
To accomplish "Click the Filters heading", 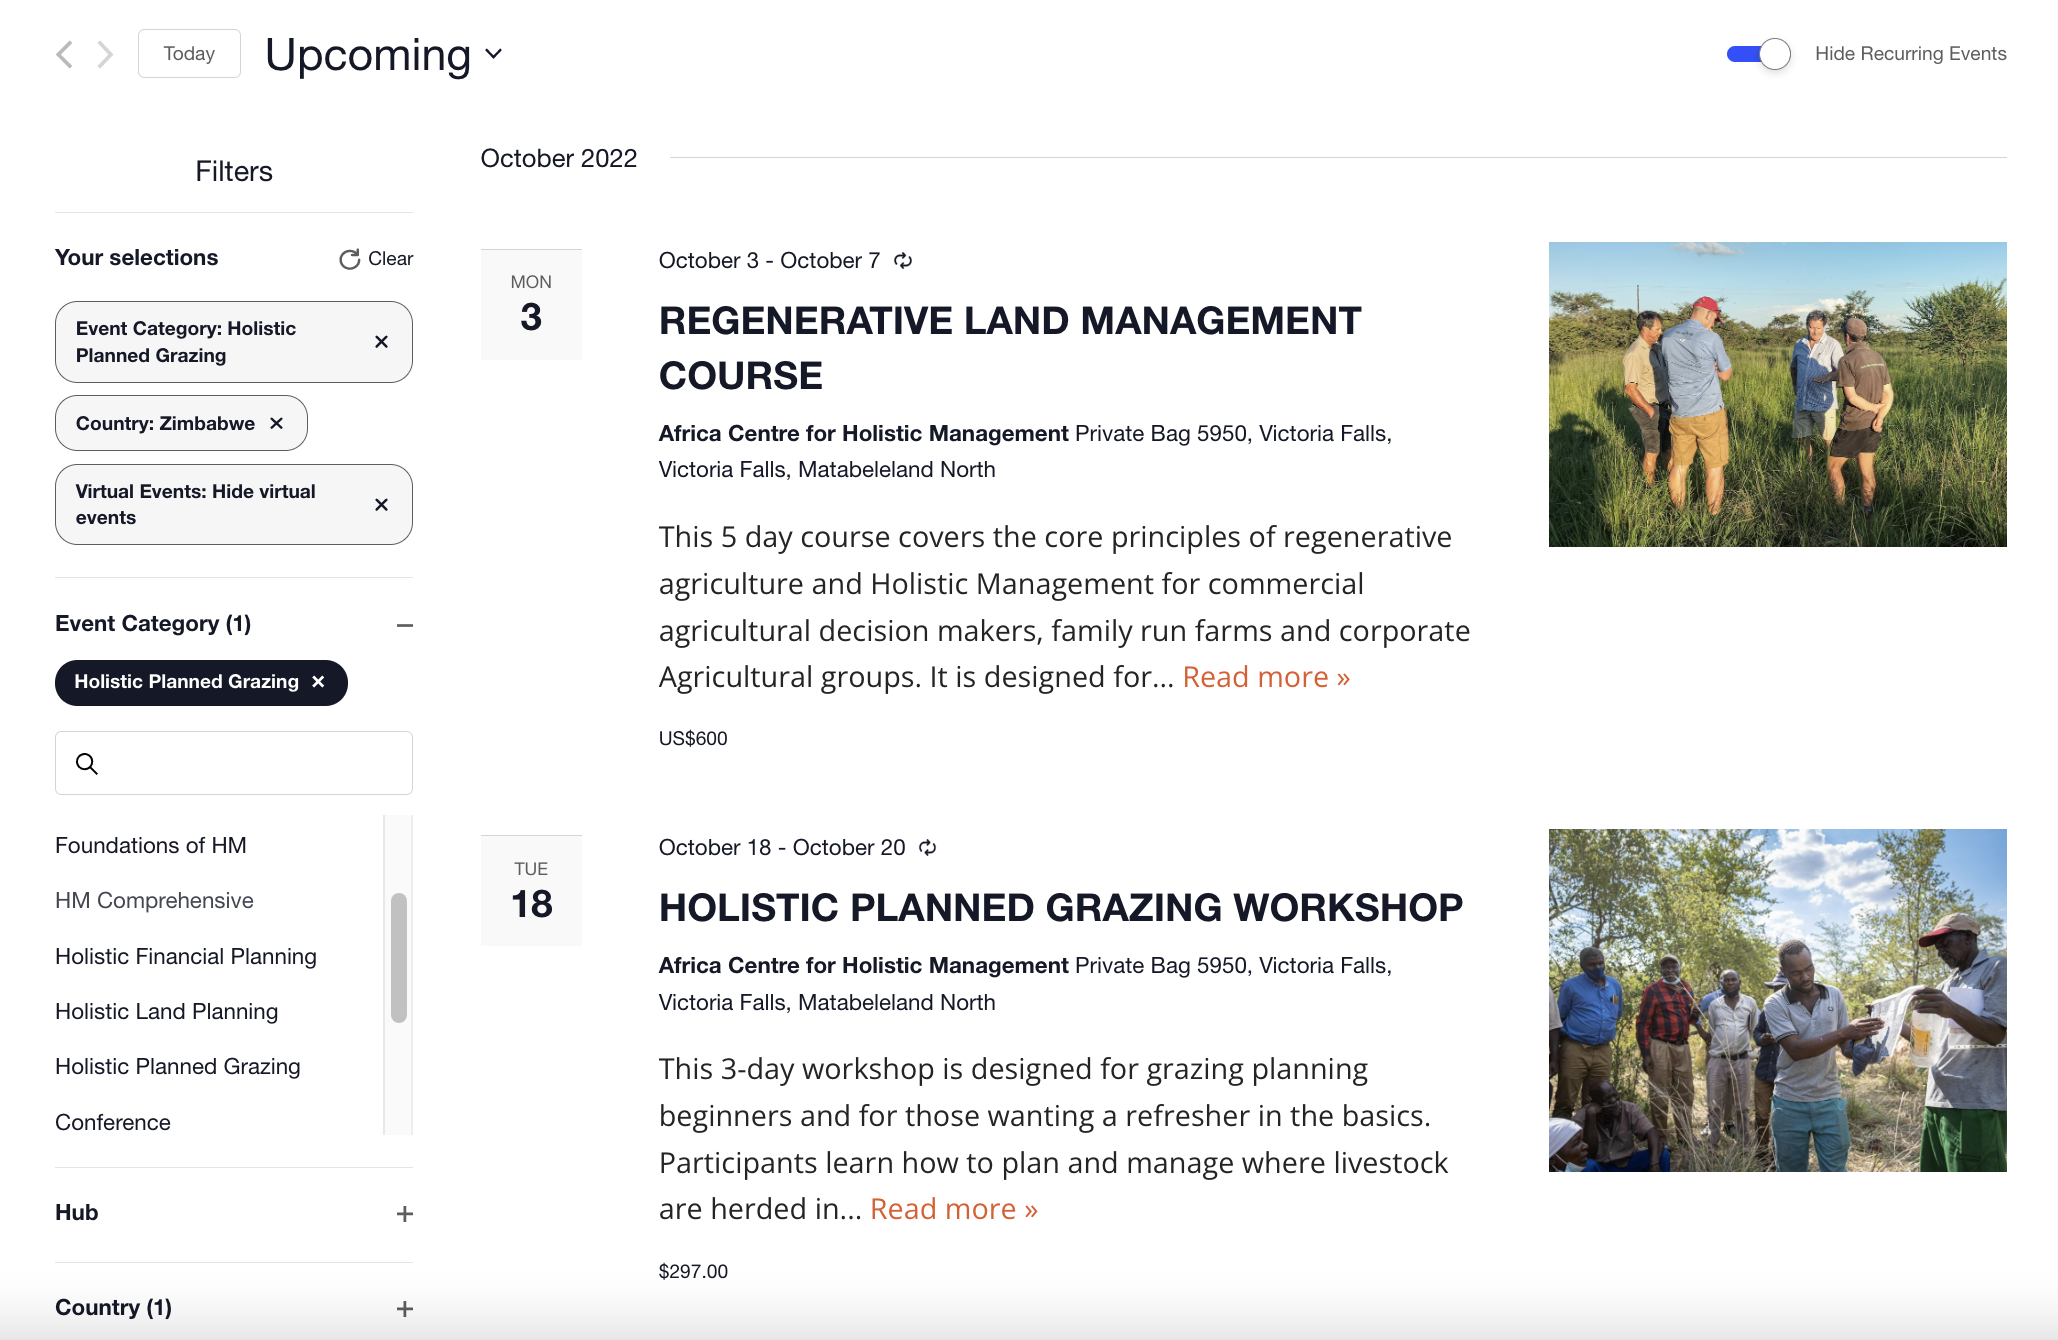I will [x=234, y=172].
